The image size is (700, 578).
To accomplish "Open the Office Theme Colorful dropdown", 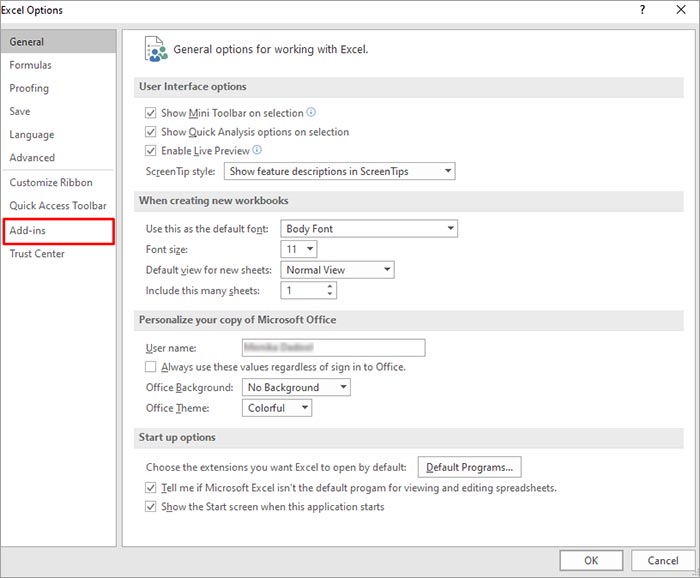I will 277,408.
